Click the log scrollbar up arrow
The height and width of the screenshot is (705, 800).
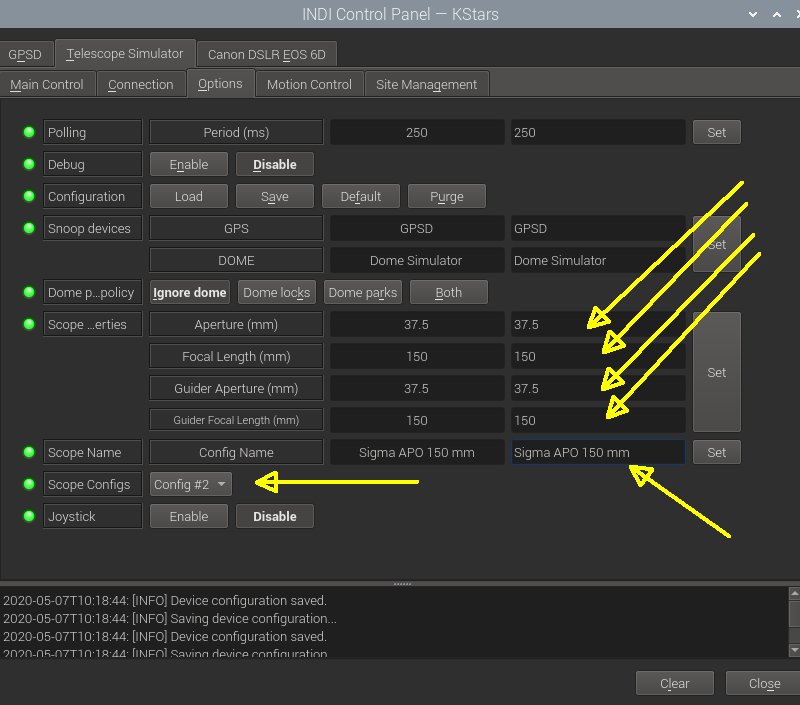coord(794,593)
